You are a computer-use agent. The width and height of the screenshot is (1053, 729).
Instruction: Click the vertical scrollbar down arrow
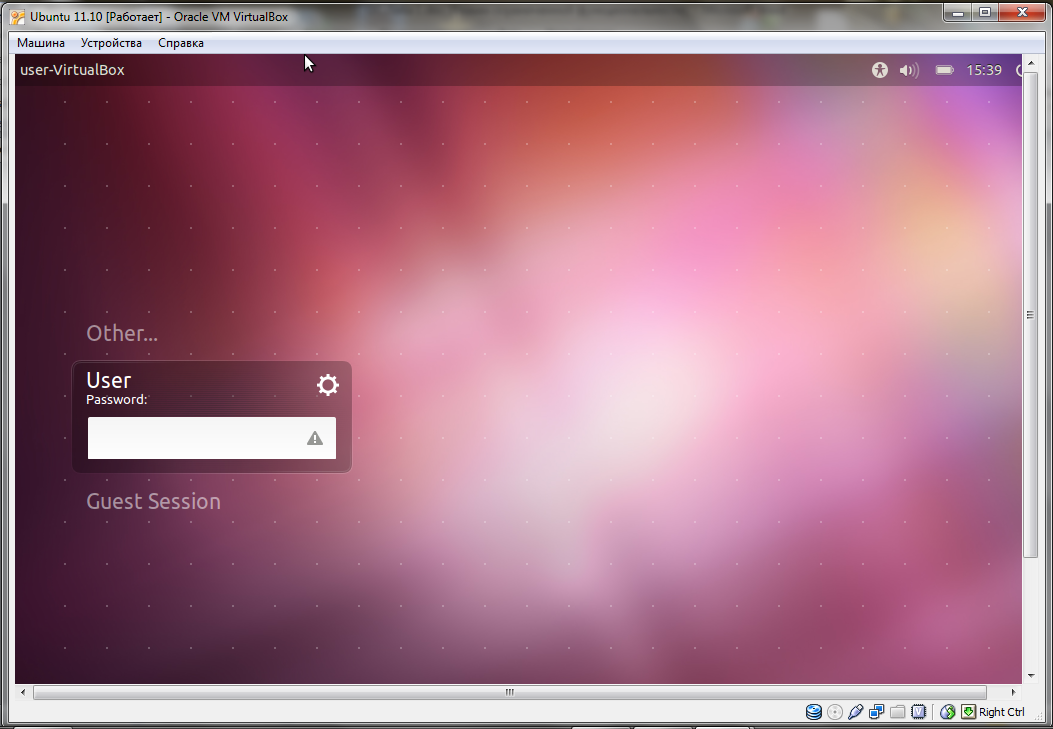click(x=1031, y=676)
